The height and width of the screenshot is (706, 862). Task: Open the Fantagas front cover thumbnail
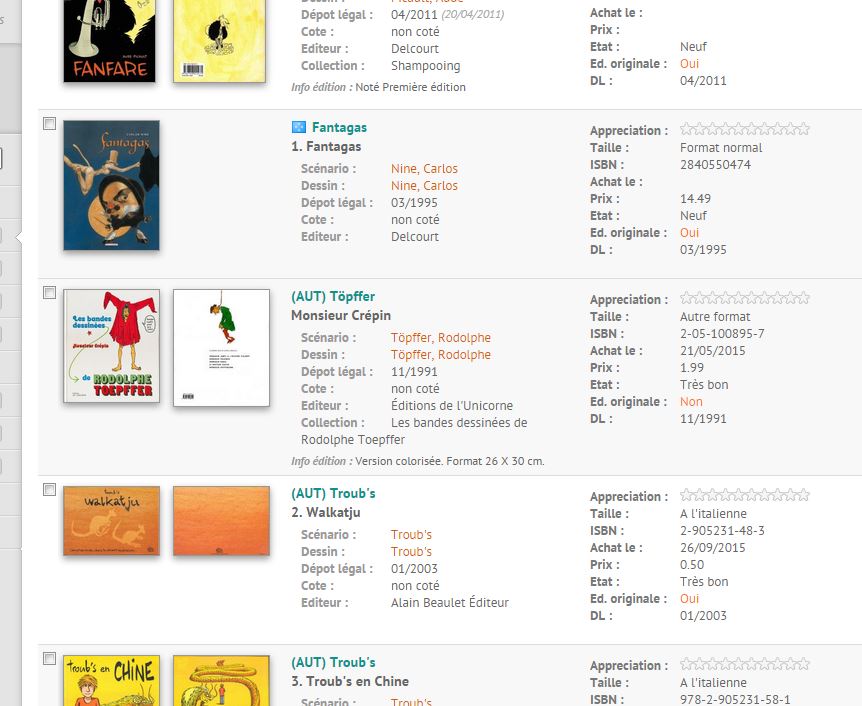point(111,186)
